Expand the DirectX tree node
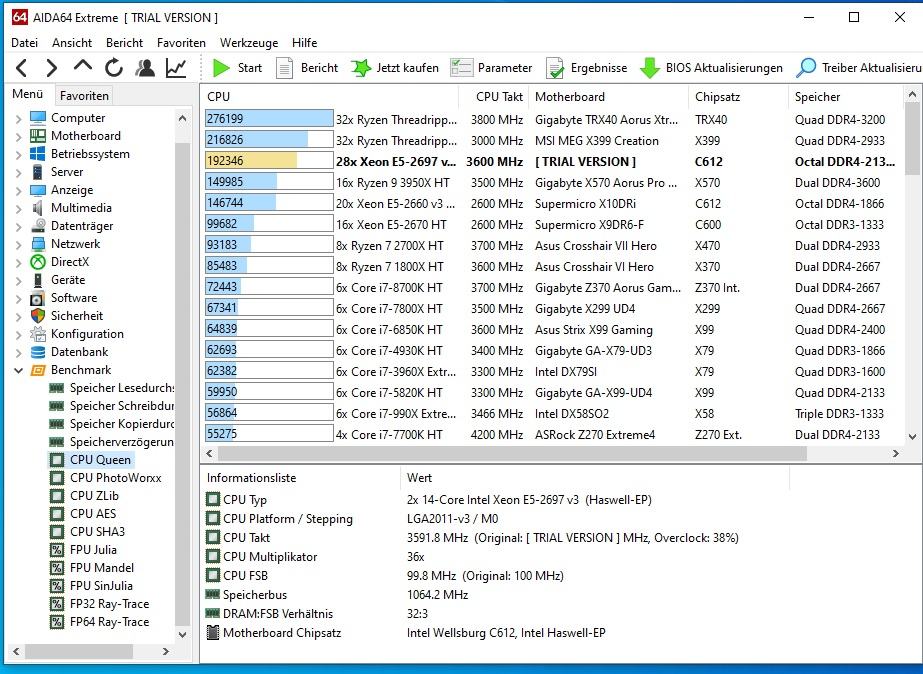This screenshot has height=674, width=923. click(x=18, y=263)
